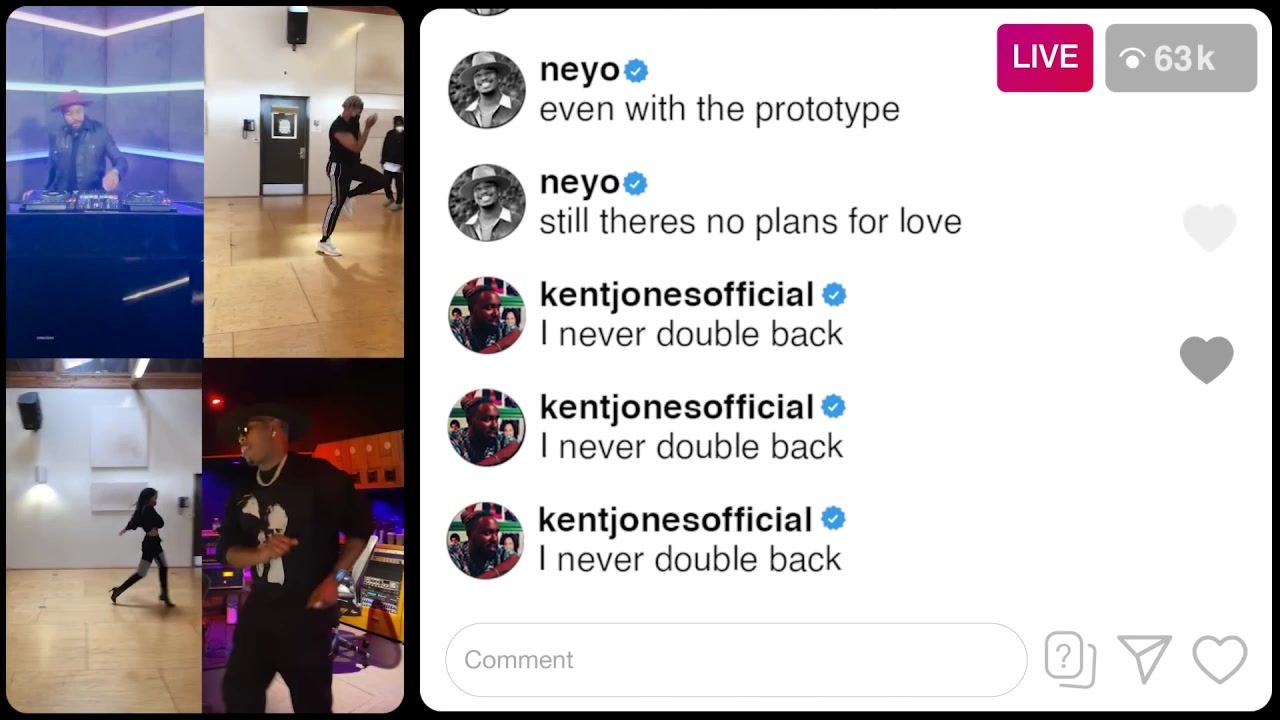
Task: Select the female dancer in boots tile
Action: pos(104,535)
